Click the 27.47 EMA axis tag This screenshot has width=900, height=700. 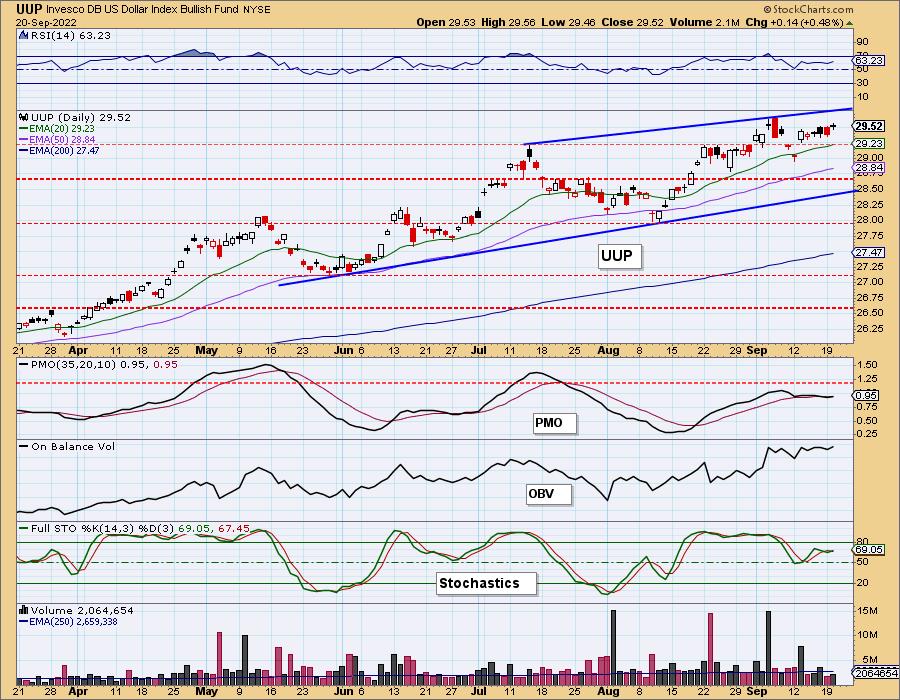click(869, 252)
